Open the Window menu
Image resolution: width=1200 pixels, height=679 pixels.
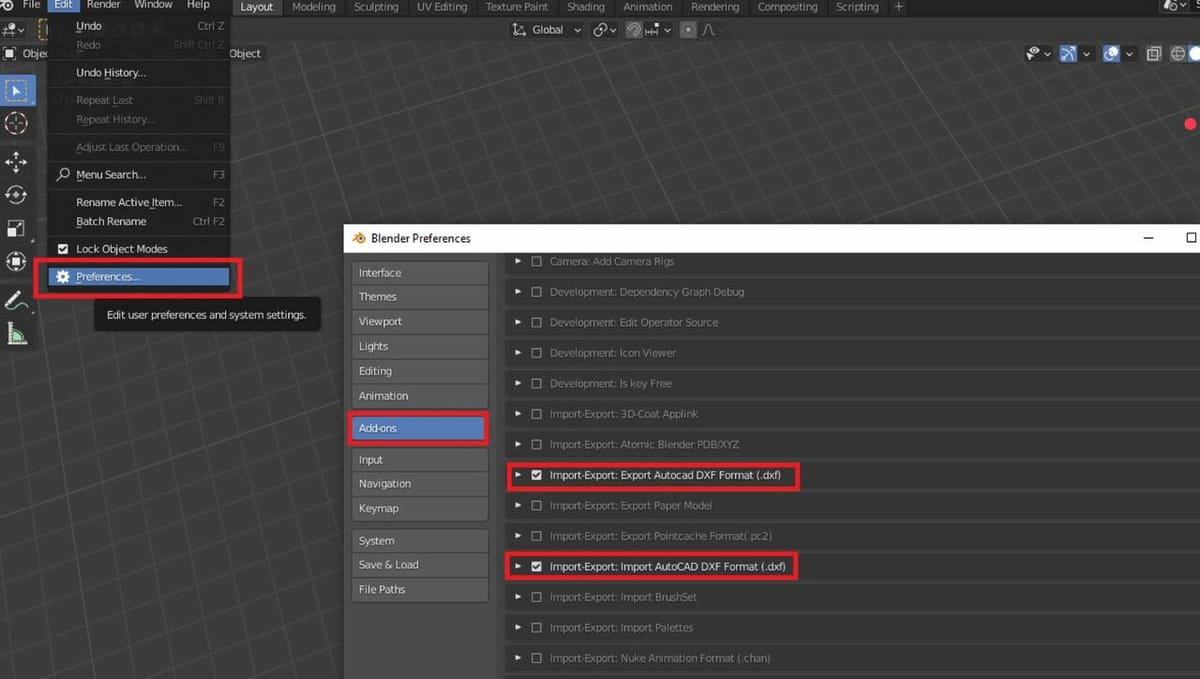153,5
